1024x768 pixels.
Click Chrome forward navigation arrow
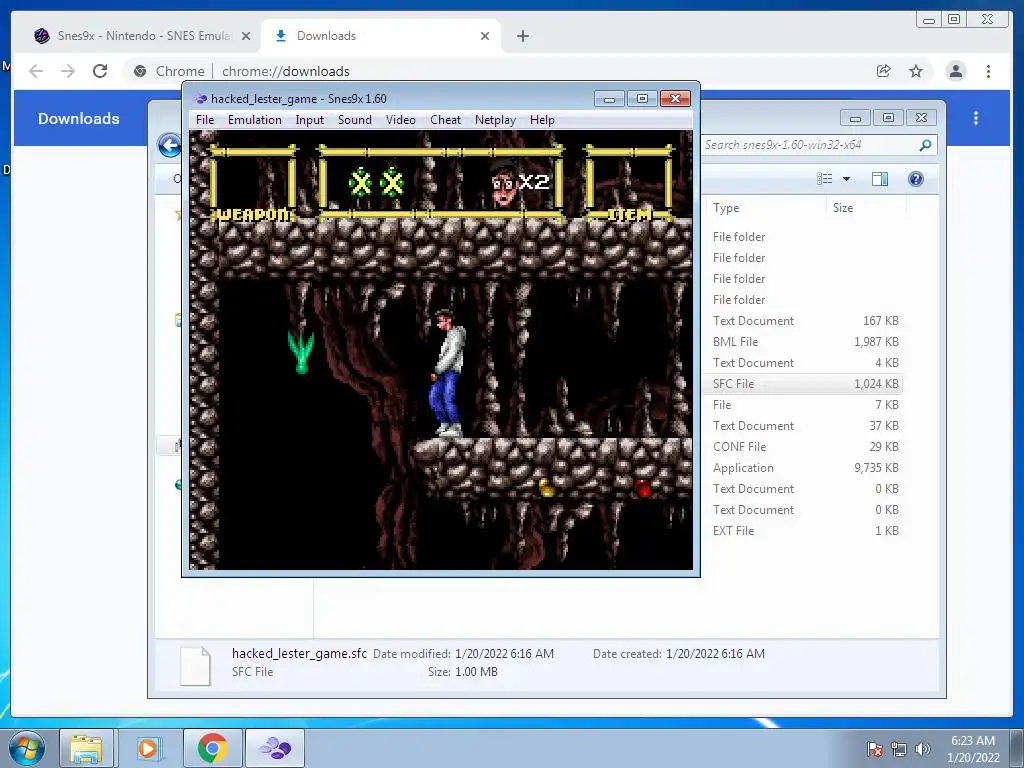coord(68,71)
